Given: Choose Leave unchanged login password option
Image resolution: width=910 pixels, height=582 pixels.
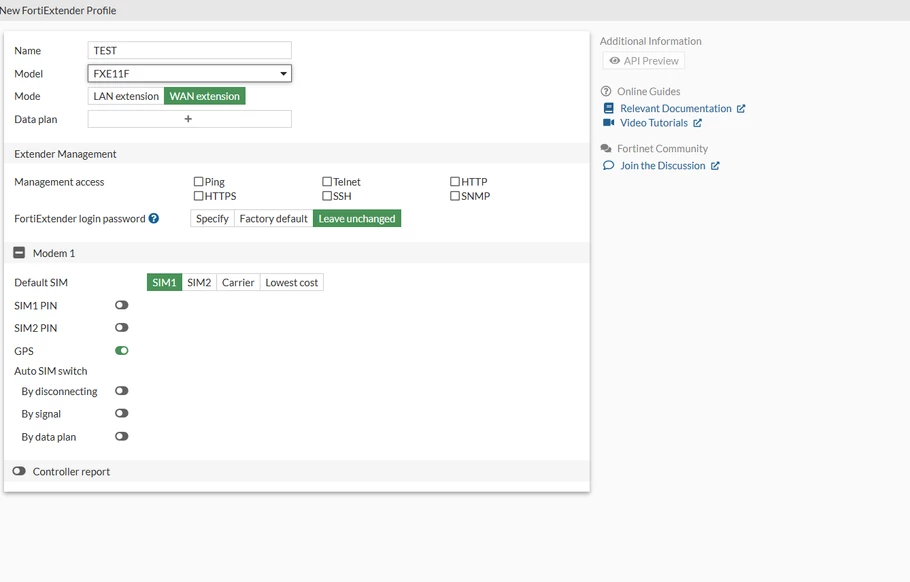Looking at the screenshot, I should pyautogui.click(x=357, y=219).
